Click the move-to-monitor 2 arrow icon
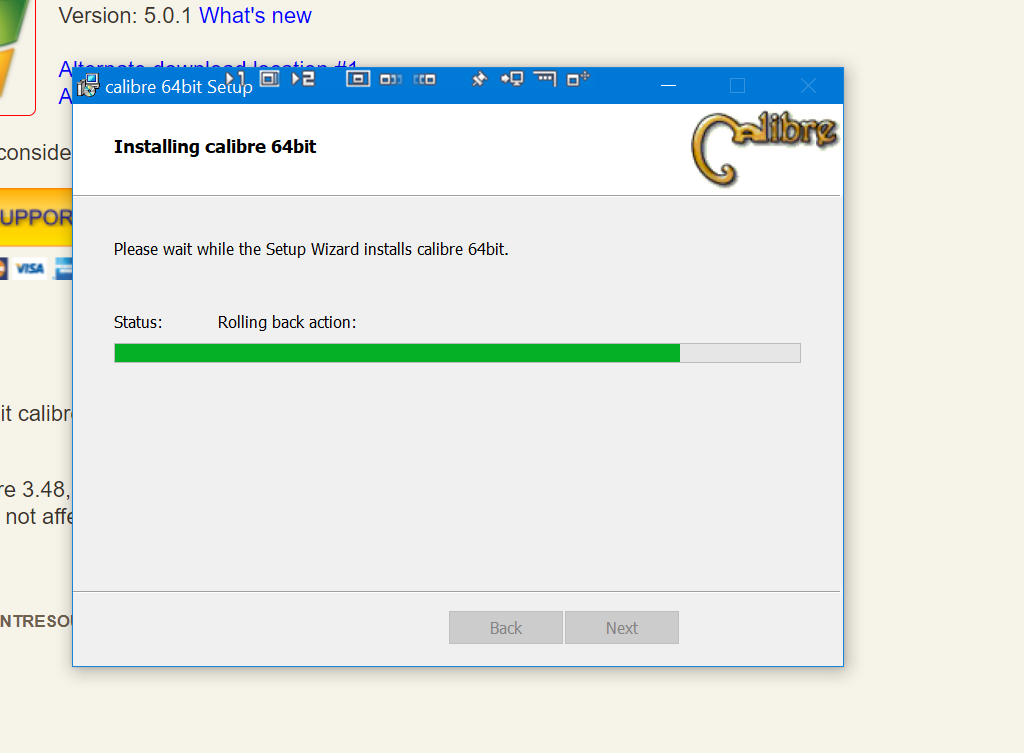The height and width of the screenshot is (753, 1024). [x=304, y=79]
